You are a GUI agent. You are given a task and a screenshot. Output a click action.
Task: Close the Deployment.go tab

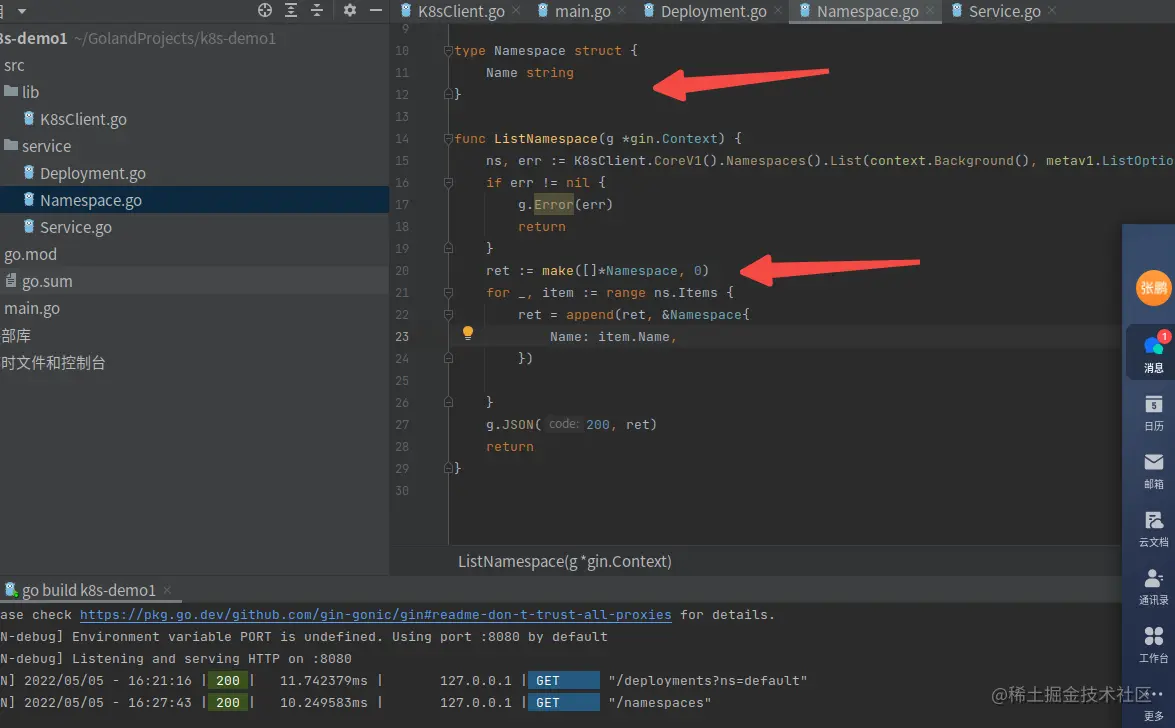778,10
